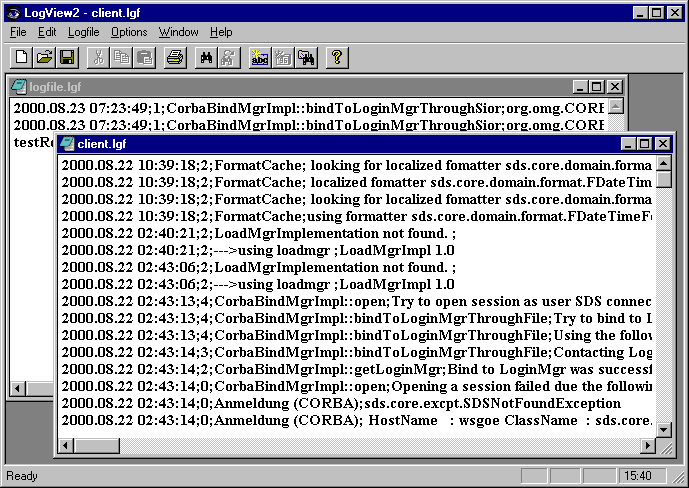Click the logfile.lgf window document icon
The height and width of the screenshot is (488, 689).
pos(18,87)
